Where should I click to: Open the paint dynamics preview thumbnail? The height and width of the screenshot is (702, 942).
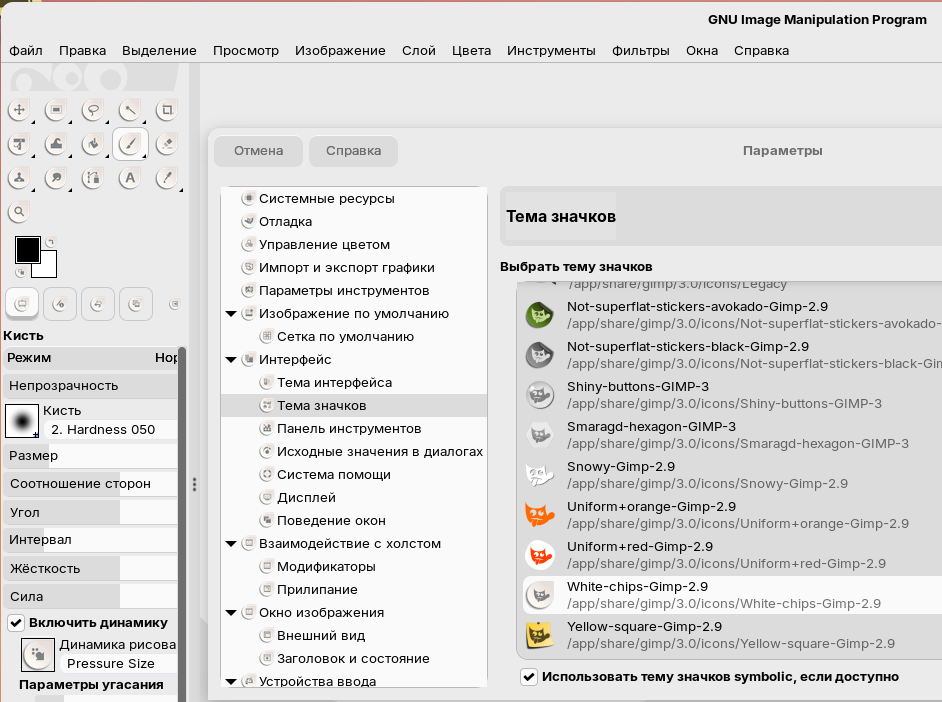click(x=38, y=655)
